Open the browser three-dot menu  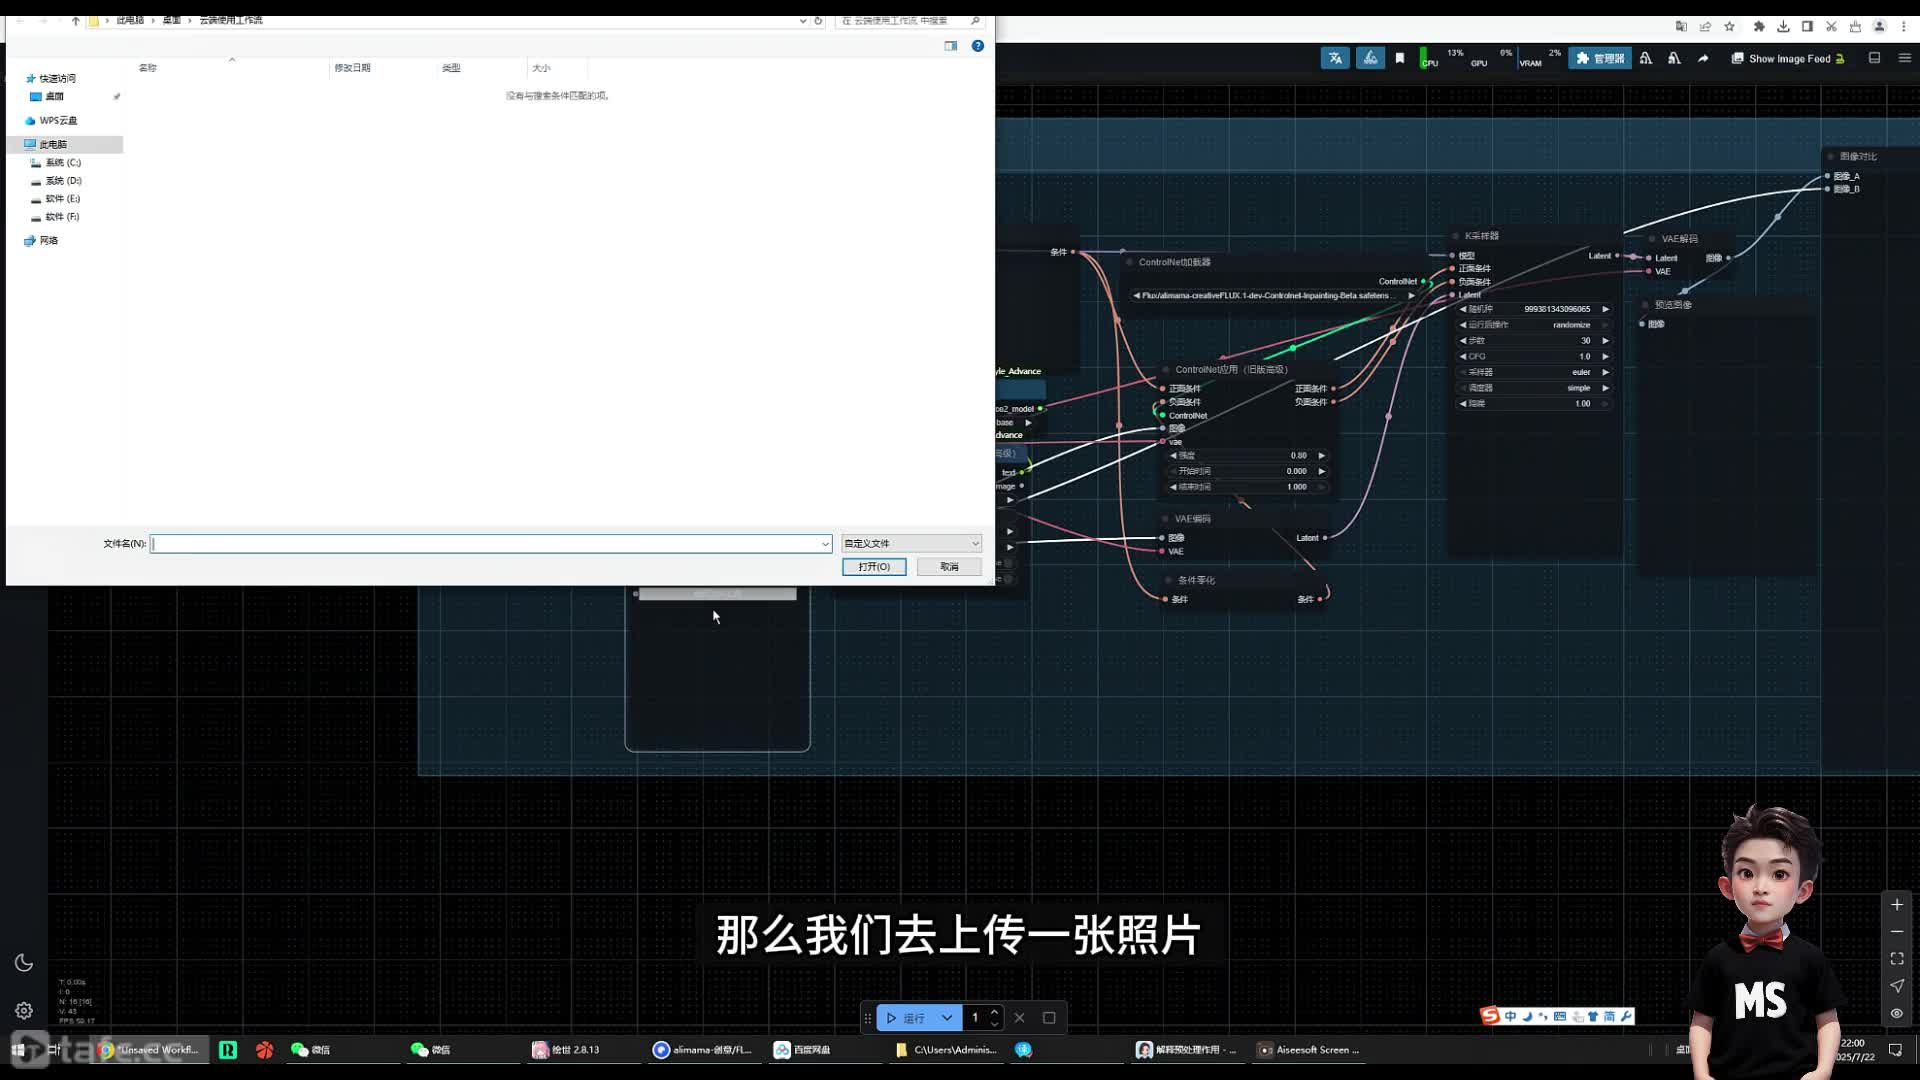[x=1903, y=27]
